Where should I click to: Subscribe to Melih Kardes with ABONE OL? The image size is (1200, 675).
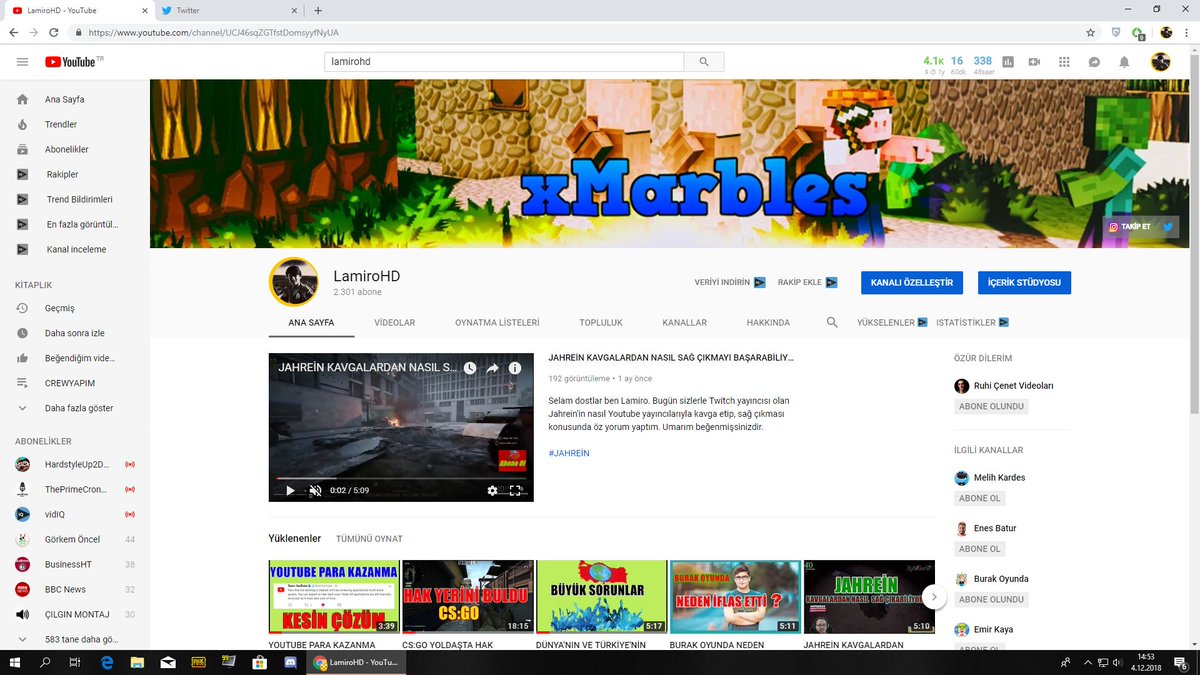click(979, 498)
